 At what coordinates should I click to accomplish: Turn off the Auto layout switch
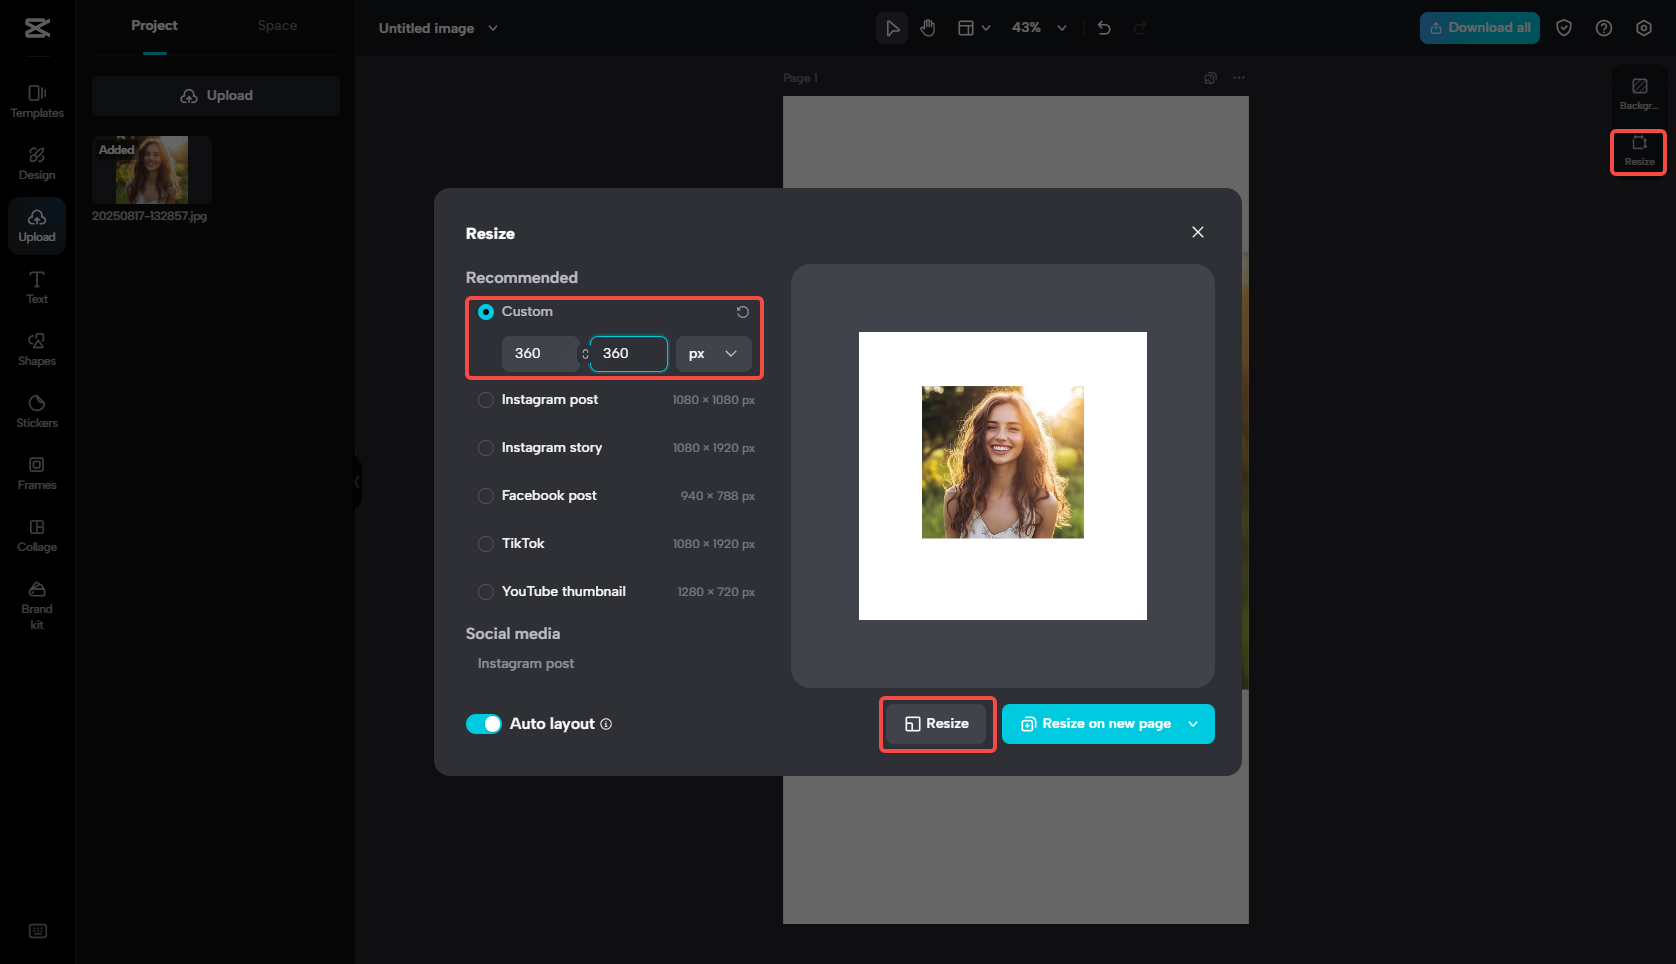(484, 724)
